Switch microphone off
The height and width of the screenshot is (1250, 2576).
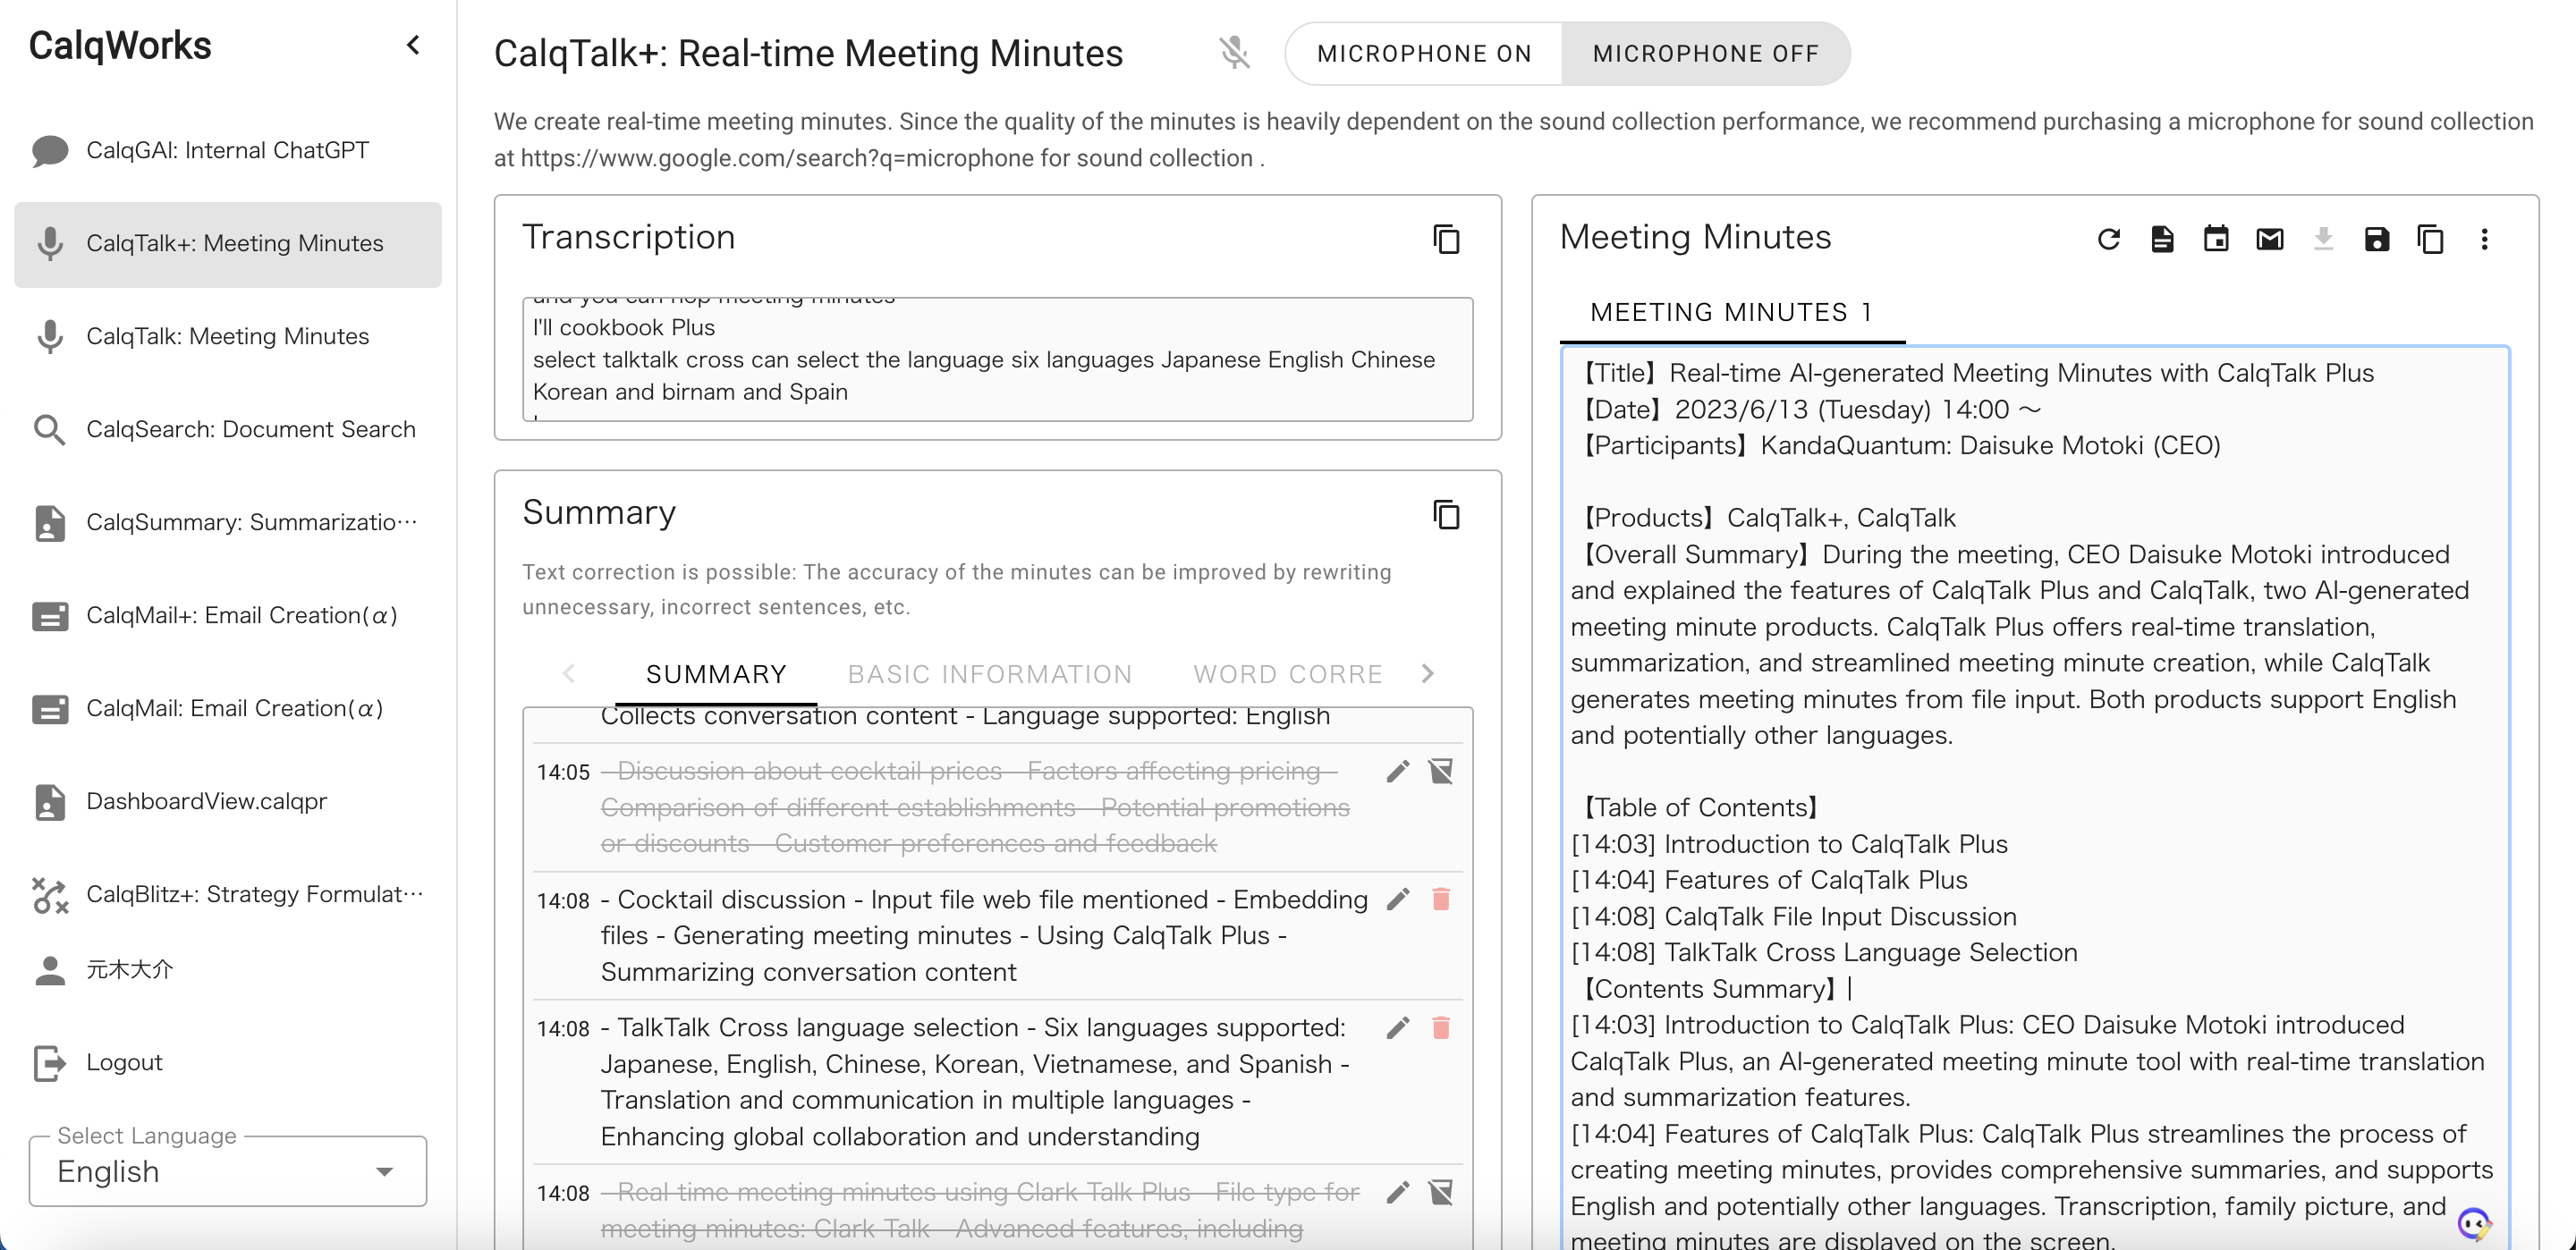1705,54
